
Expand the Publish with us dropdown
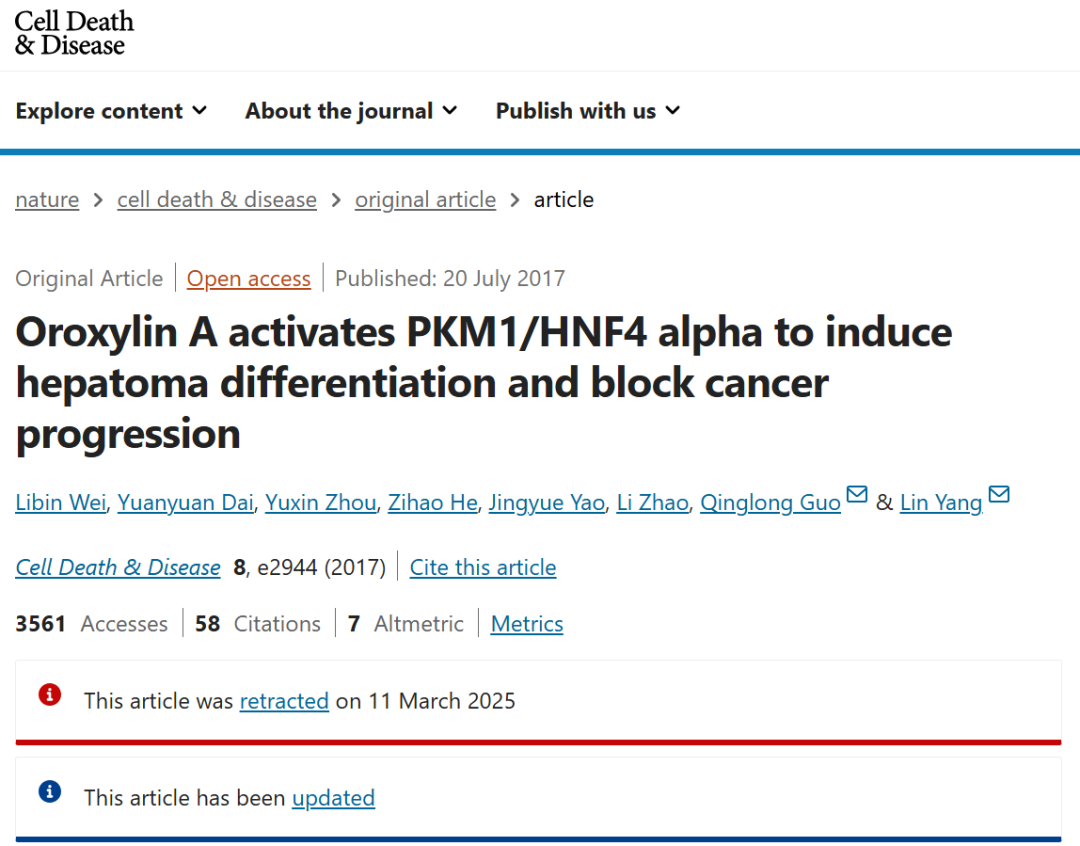pos(588,111)
